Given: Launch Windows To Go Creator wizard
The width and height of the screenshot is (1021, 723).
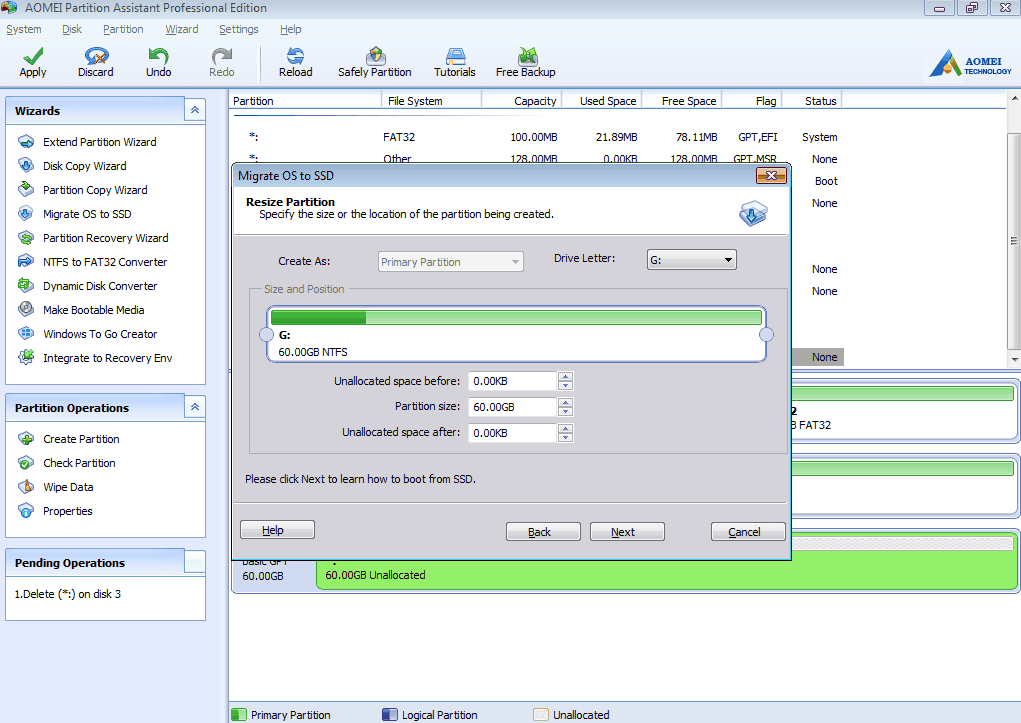Looking at the screenshot, I should pyautogui.click(x=100, y=334).
